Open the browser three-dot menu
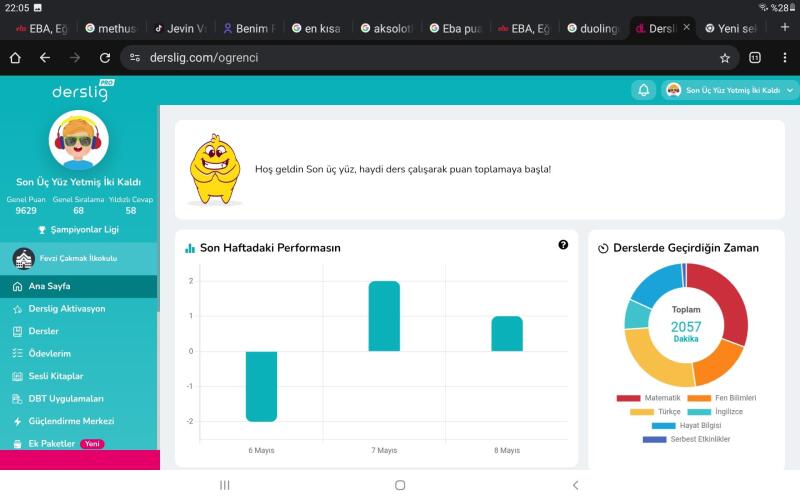This screenshot has width=800, height=500. (783, 58)
